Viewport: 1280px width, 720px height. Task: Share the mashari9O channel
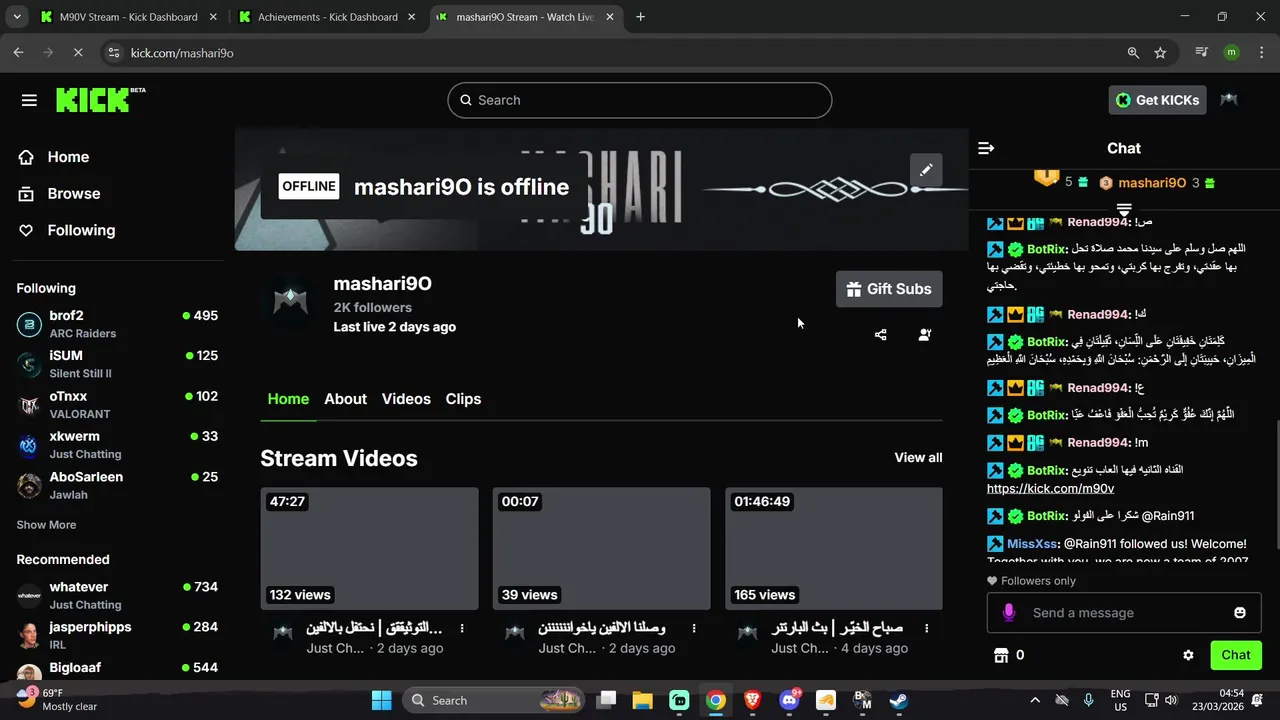(x=880, y=335)
